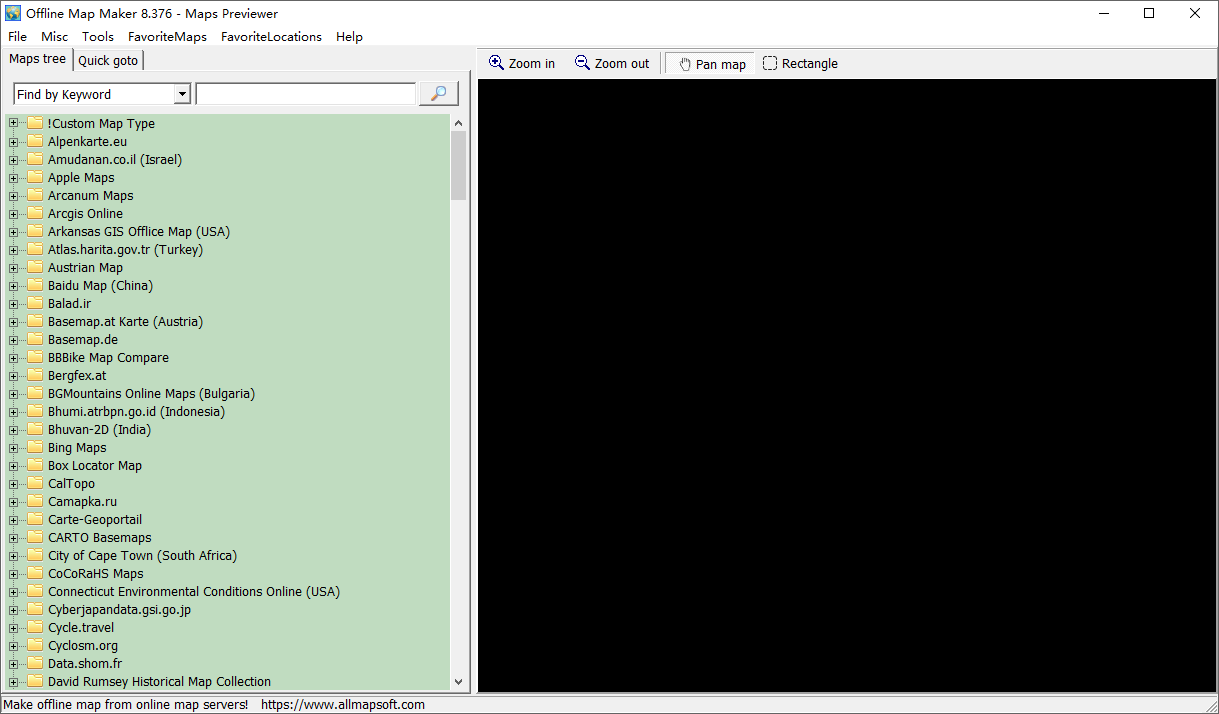
Task: Click the Zoom out magnifier icon
Action: tap(582, 63)
